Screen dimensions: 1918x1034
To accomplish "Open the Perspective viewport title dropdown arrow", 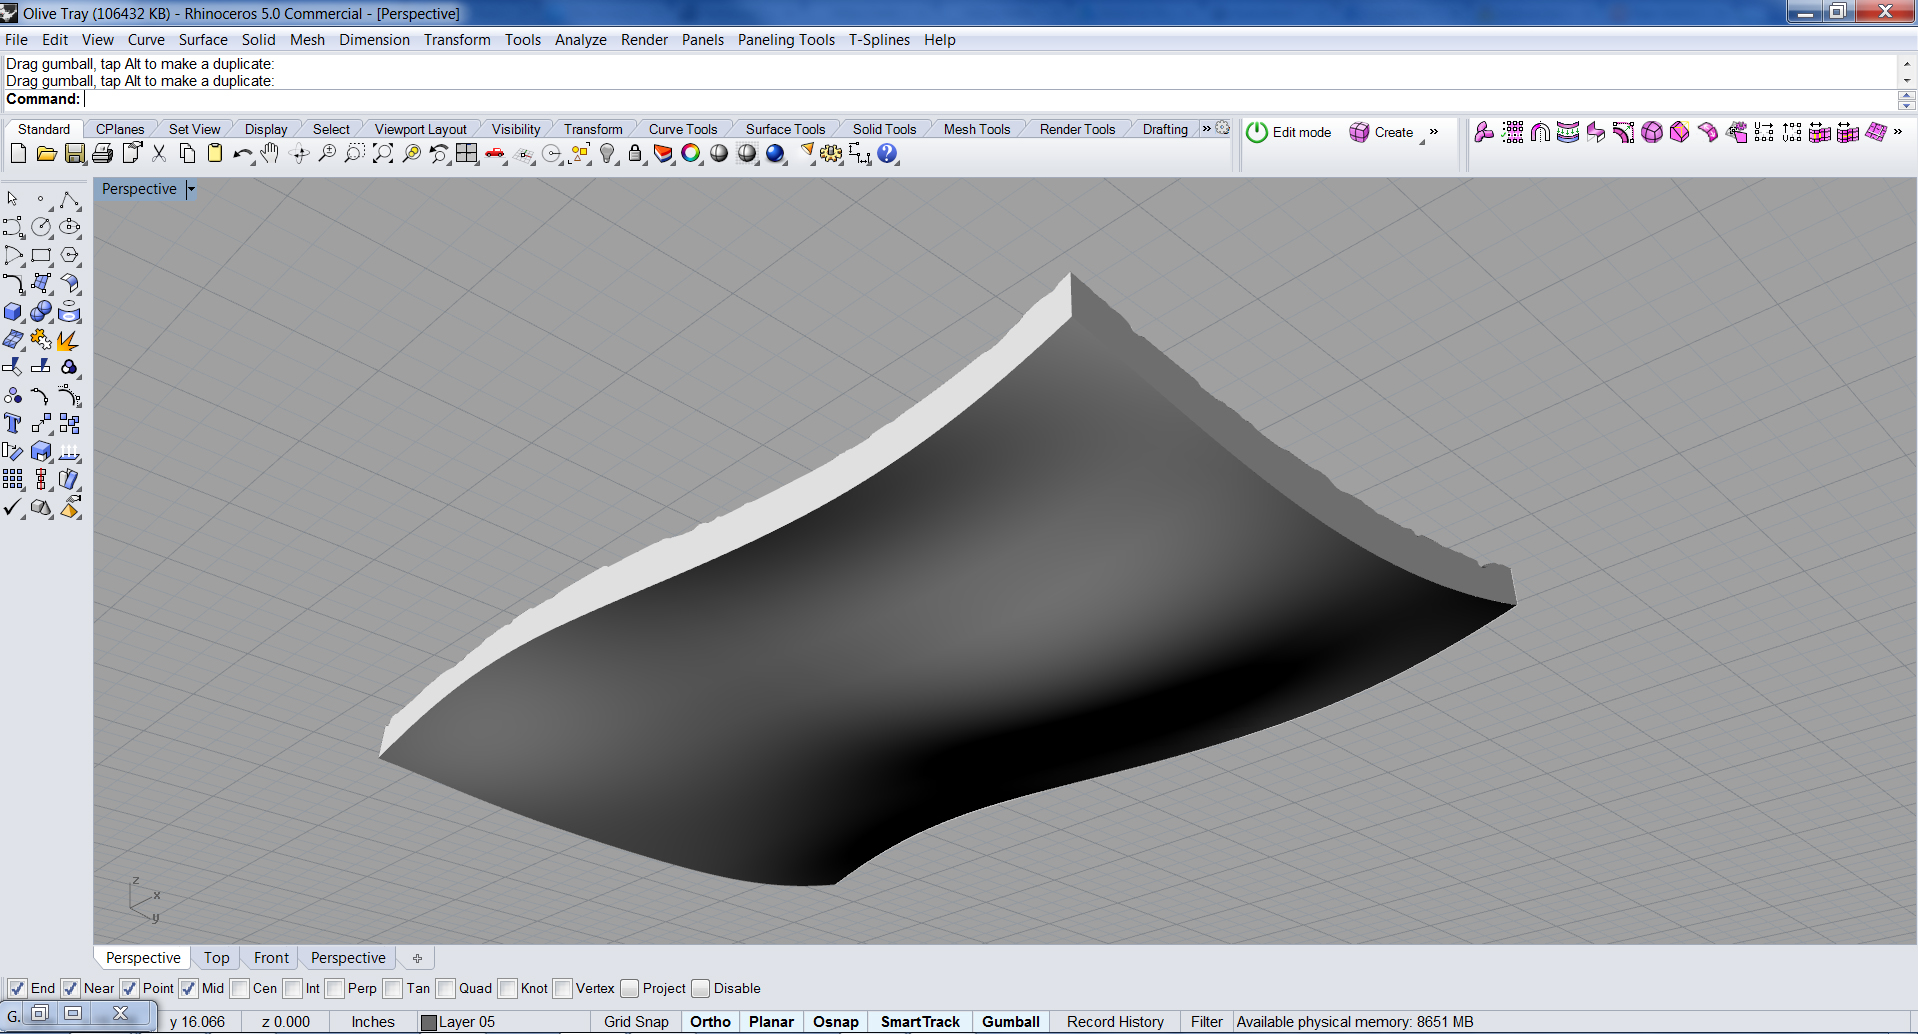I will point(190,189).
